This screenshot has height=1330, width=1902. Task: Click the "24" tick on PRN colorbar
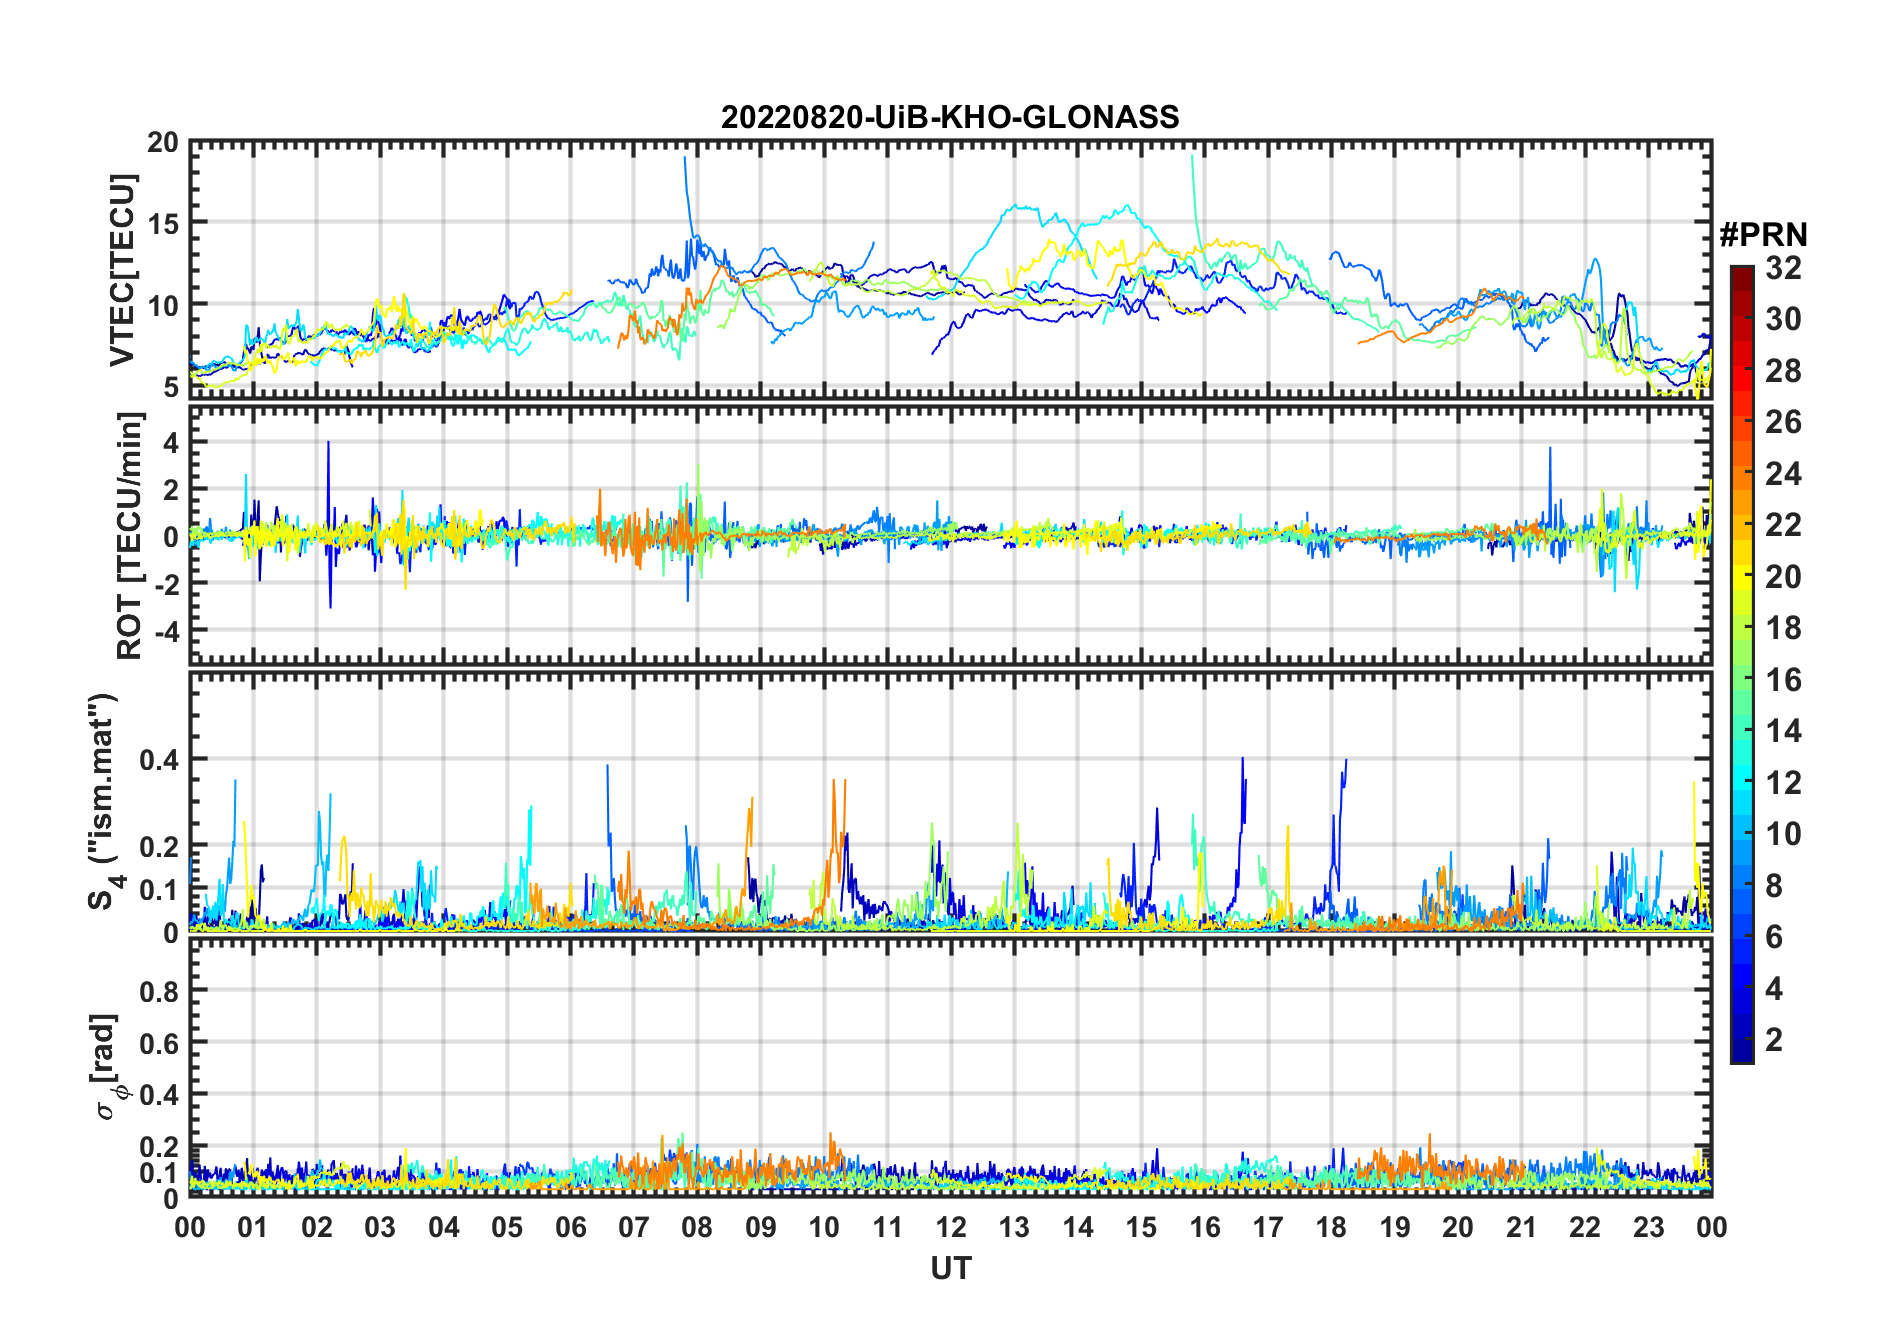(1783, 474)
